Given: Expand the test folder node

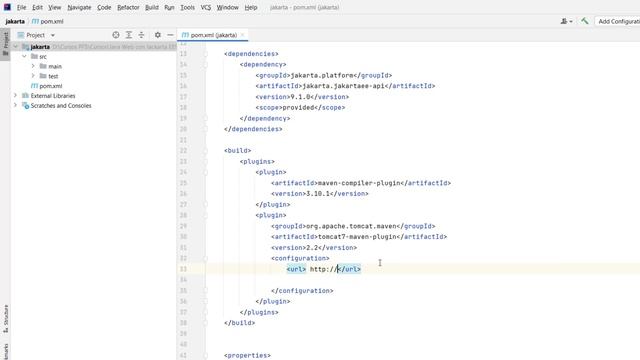Looking at the screenshot, I should coord(33,76).
